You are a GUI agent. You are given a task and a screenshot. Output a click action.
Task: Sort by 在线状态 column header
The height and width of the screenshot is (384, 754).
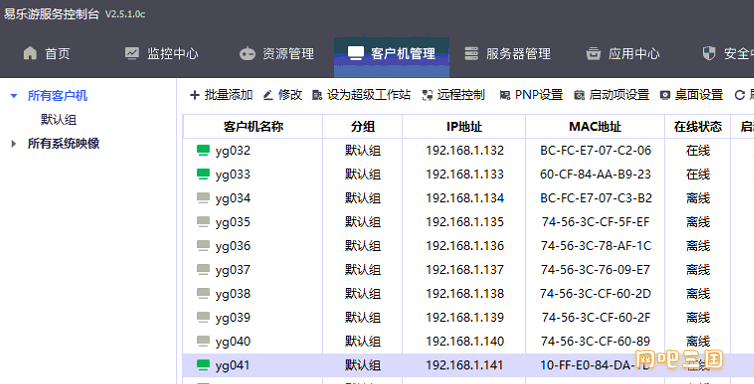[x=698, y=126]
